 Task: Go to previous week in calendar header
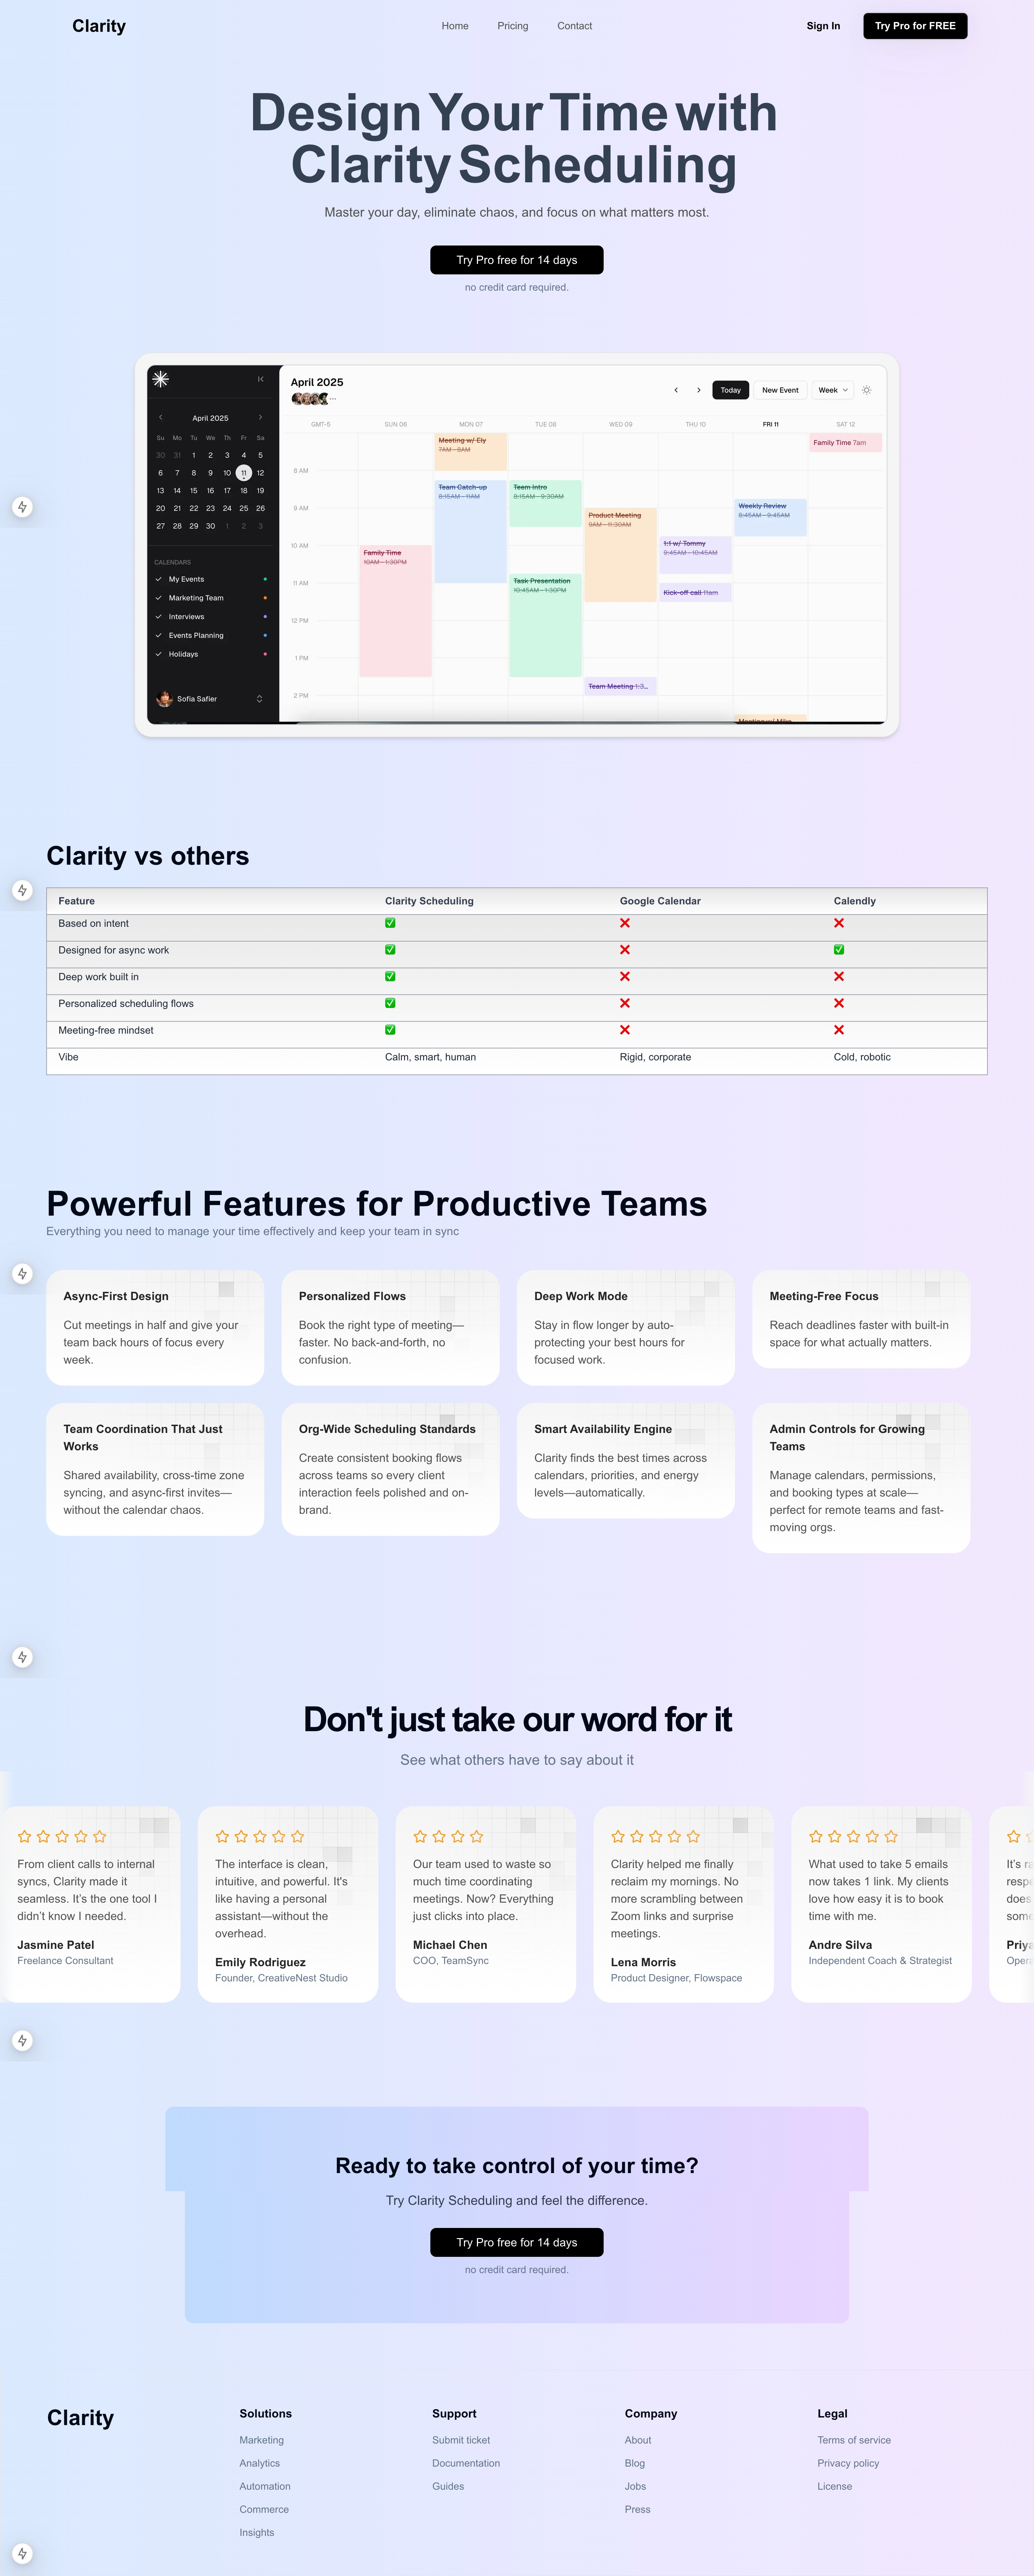pyautogui.click(x=676, y=390)
